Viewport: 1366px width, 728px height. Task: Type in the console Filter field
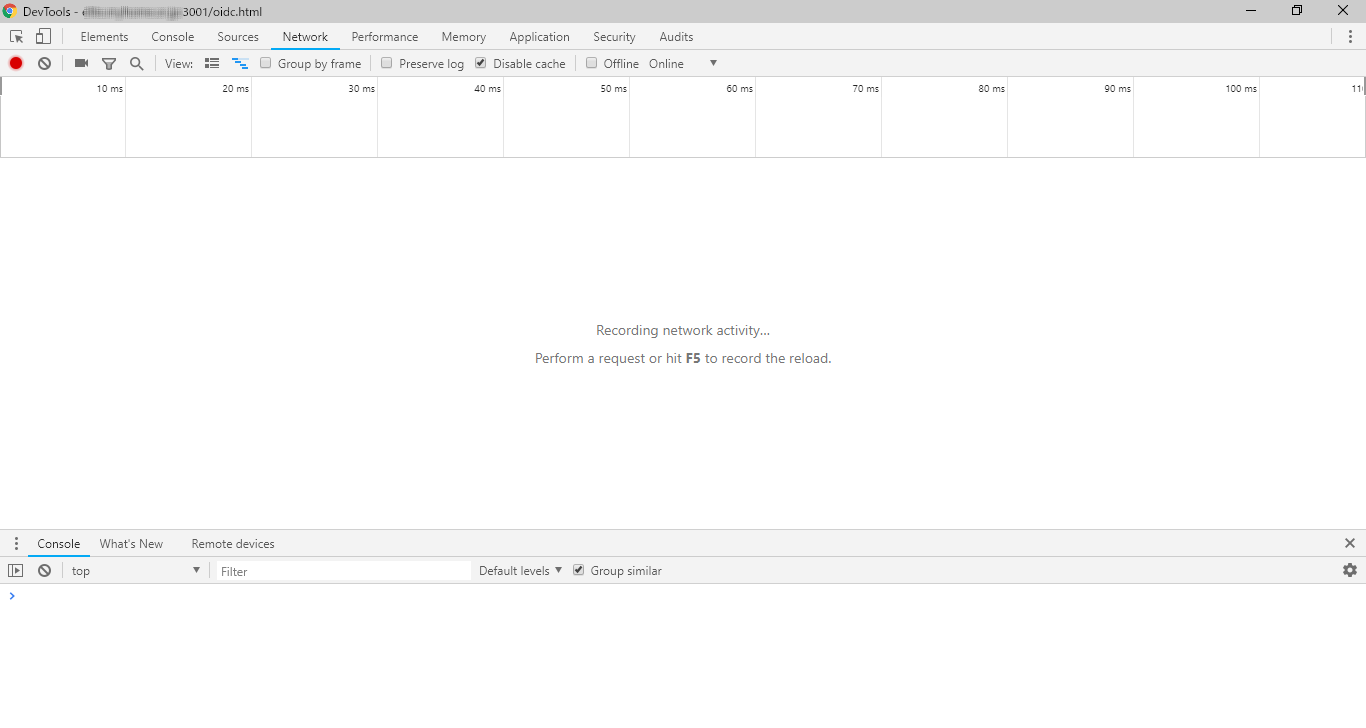(x=340, y=570)
